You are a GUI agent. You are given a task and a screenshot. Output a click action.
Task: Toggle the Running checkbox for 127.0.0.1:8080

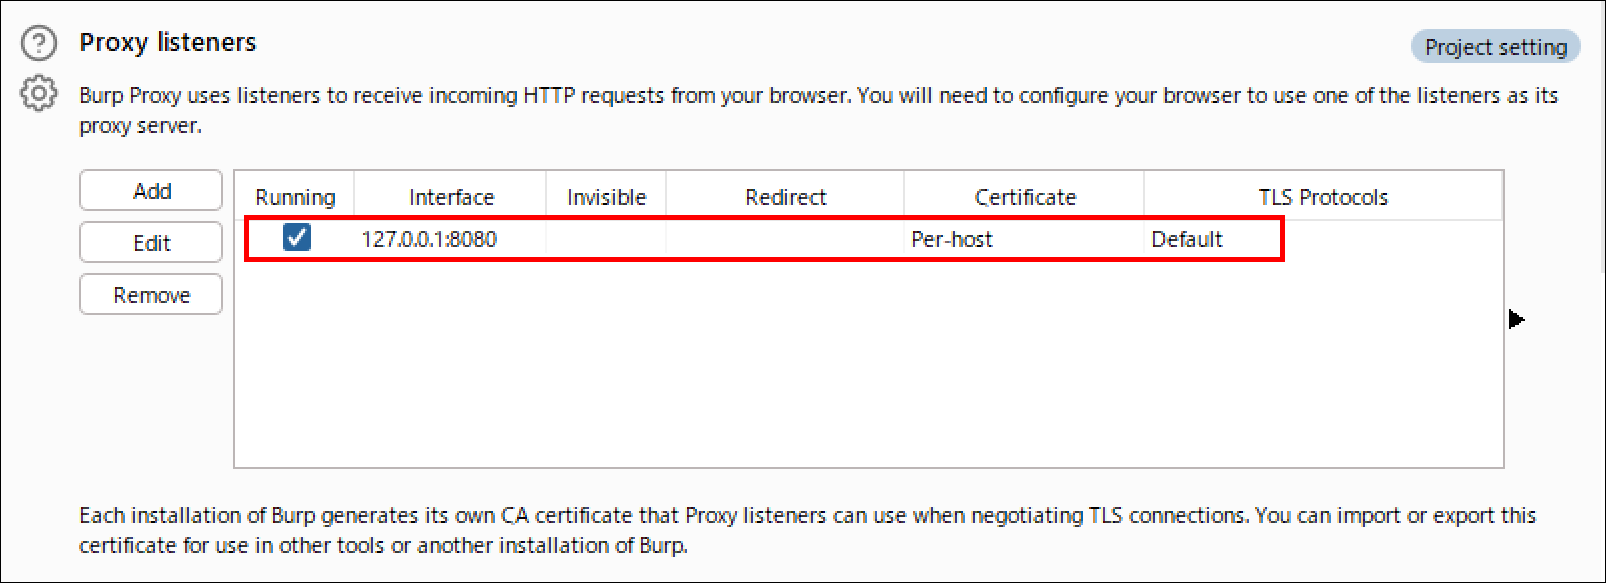297,238
